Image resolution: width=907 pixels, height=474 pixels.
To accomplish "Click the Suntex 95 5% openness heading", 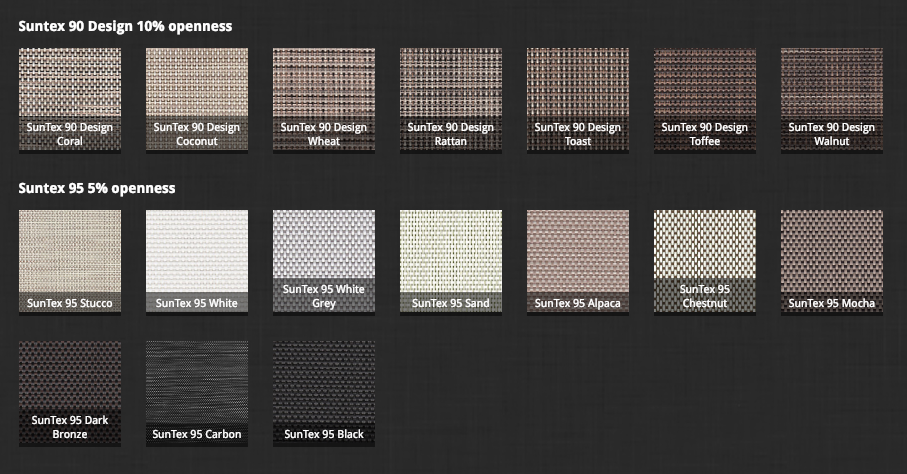I will (x=97, y=188).
